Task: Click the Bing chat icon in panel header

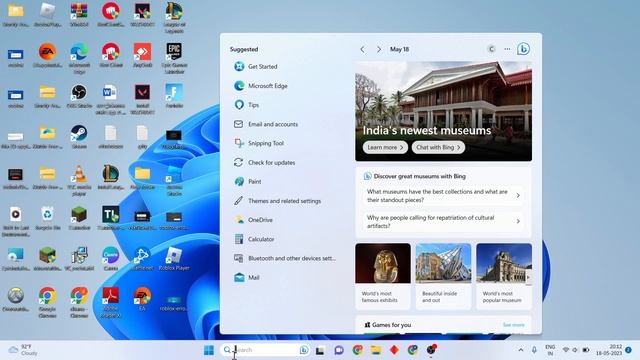Action: point(523,49)
